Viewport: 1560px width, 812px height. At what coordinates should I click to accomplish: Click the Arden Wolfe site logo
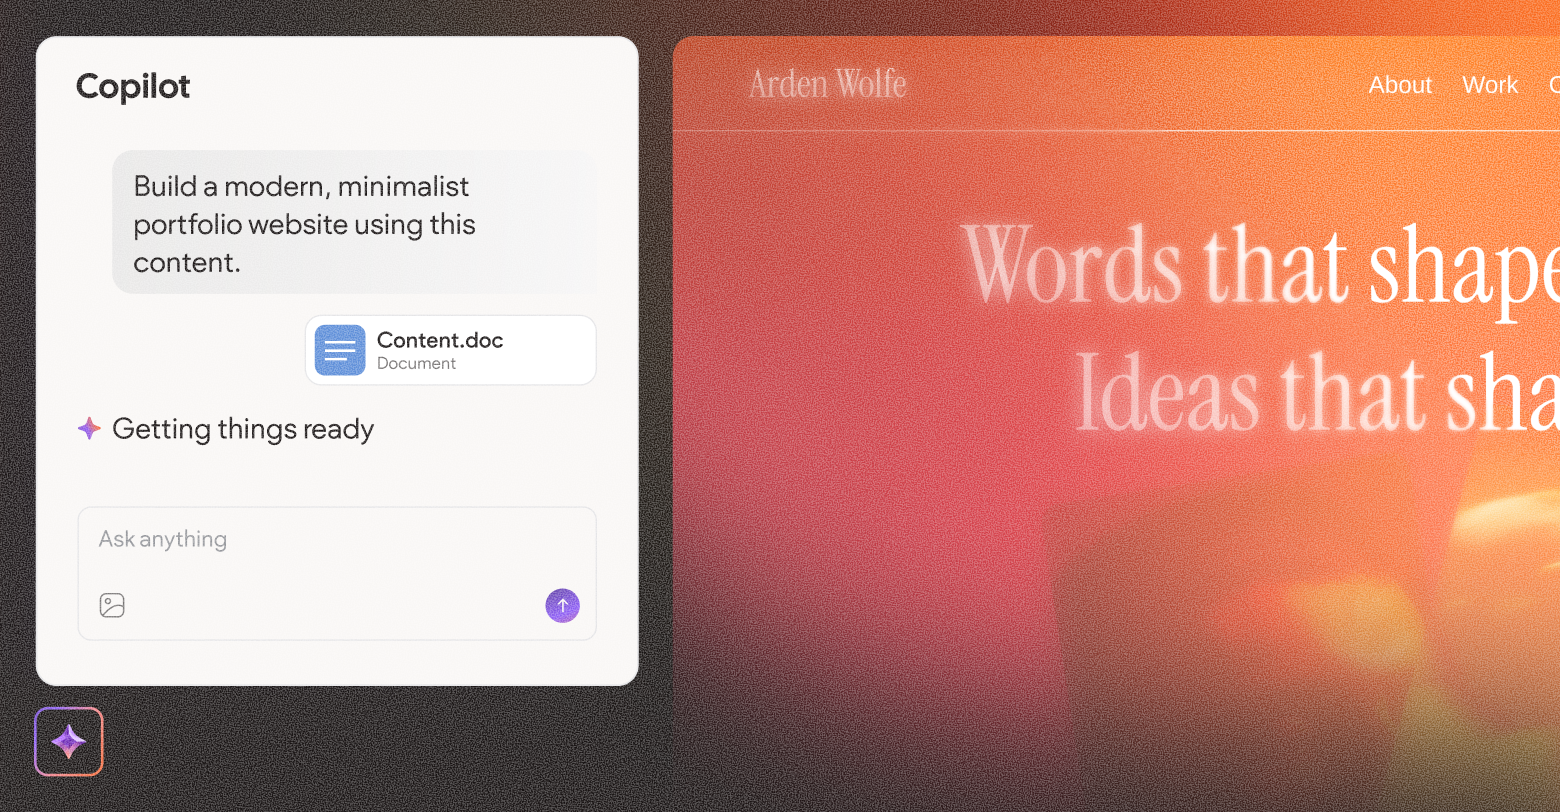tap(827, 84)
